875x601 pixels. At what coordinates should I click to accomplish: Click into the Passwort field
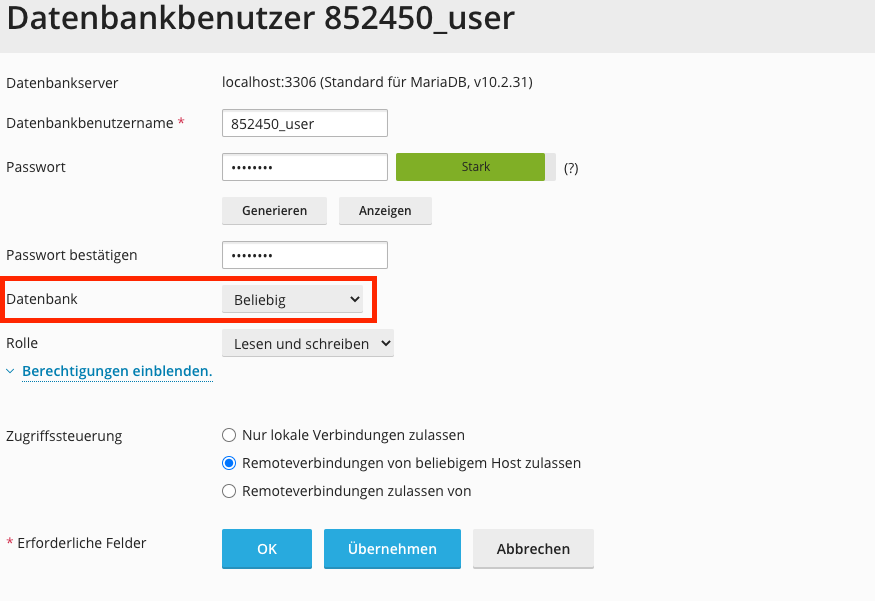coord(304,167)
